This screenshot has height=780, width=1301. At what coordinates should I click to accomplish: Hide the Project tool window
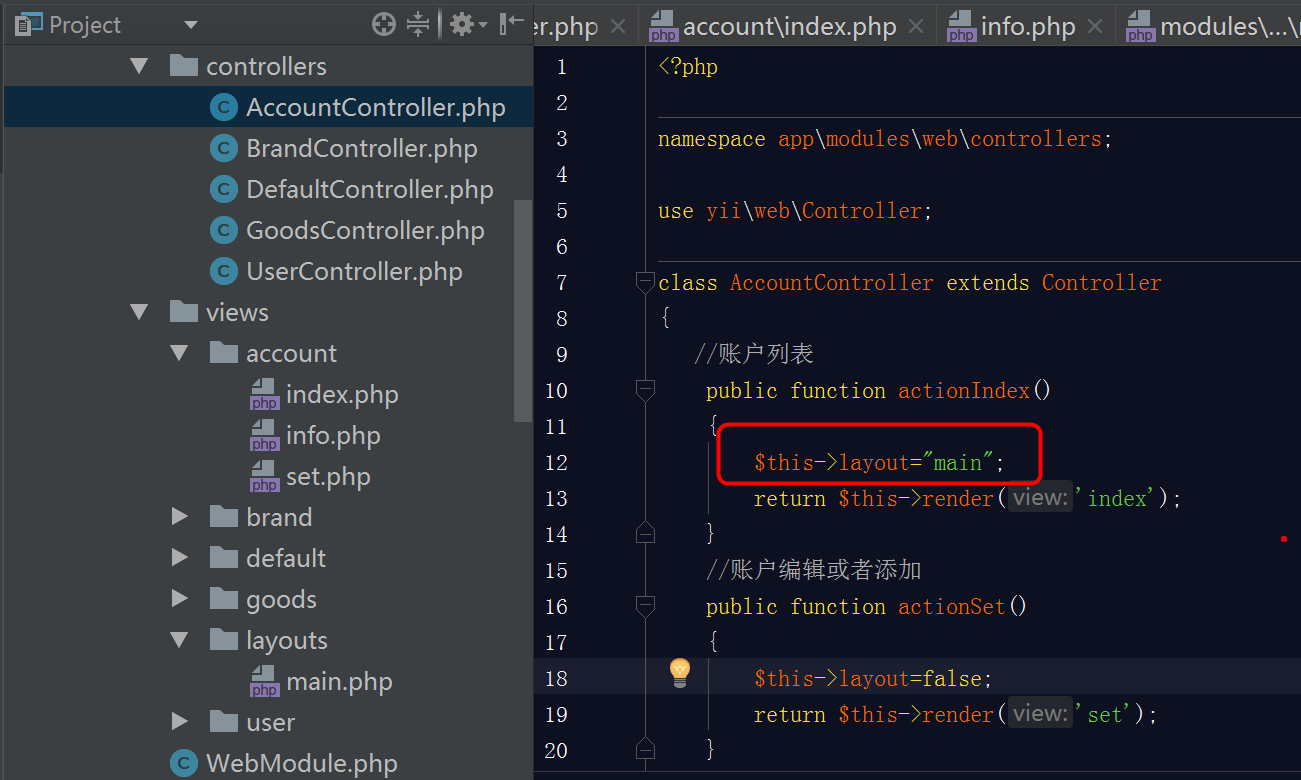(x=511, y=25)
